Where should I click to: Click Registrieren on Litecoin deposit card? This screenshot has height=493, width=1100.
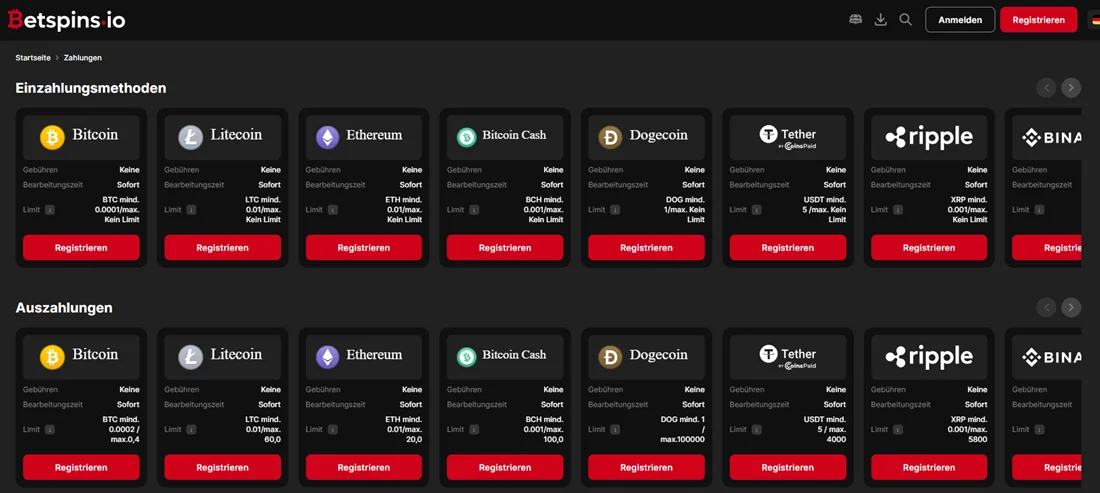pyautogui.click(x=222, y=248)
